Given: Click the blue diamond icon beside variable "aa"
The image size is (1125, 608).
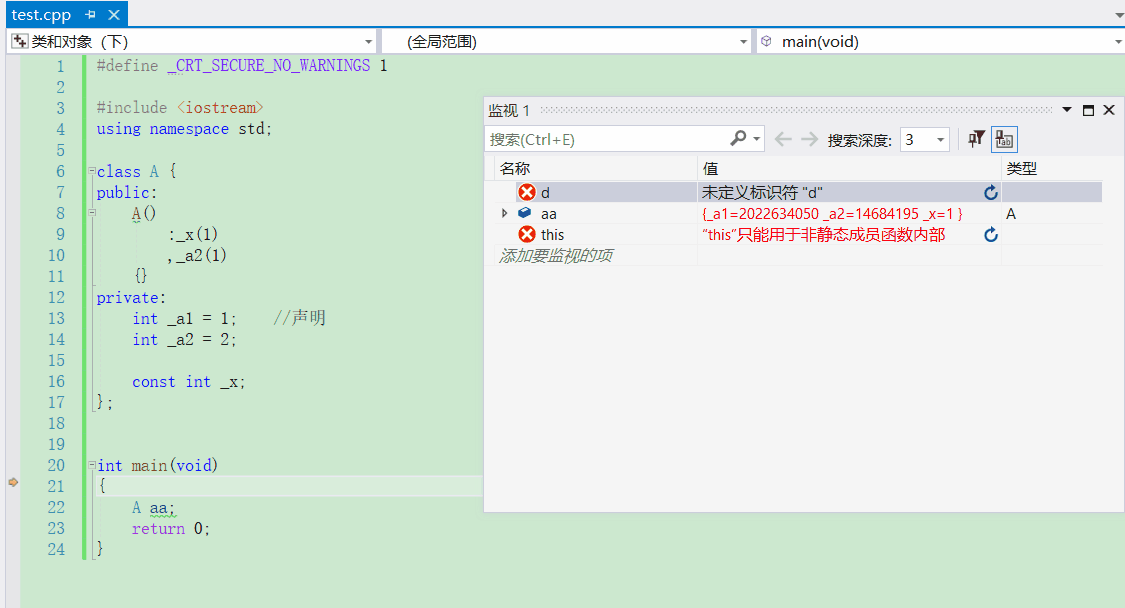Looking at the screenshot, I should [x=523, y=213].
